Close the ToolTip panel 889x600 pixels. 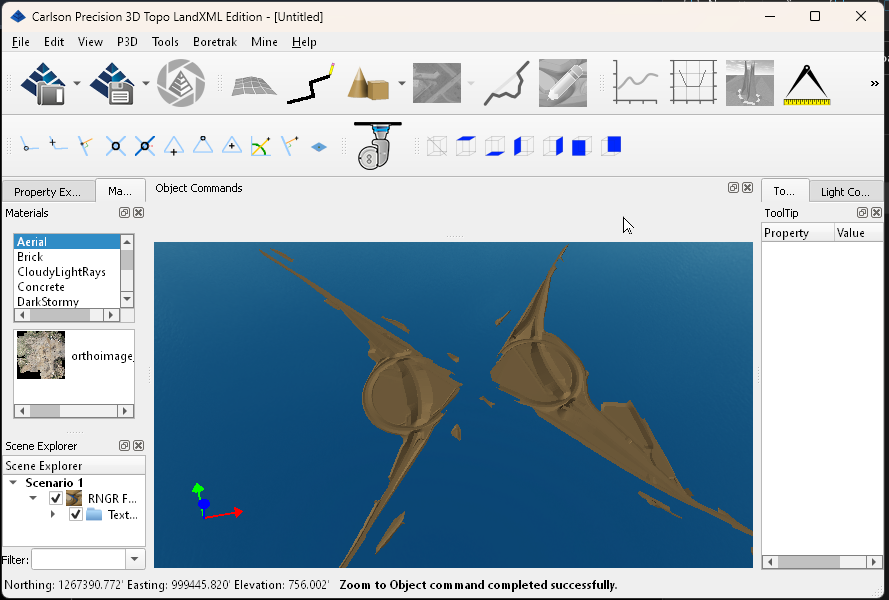tap(877, 213)
